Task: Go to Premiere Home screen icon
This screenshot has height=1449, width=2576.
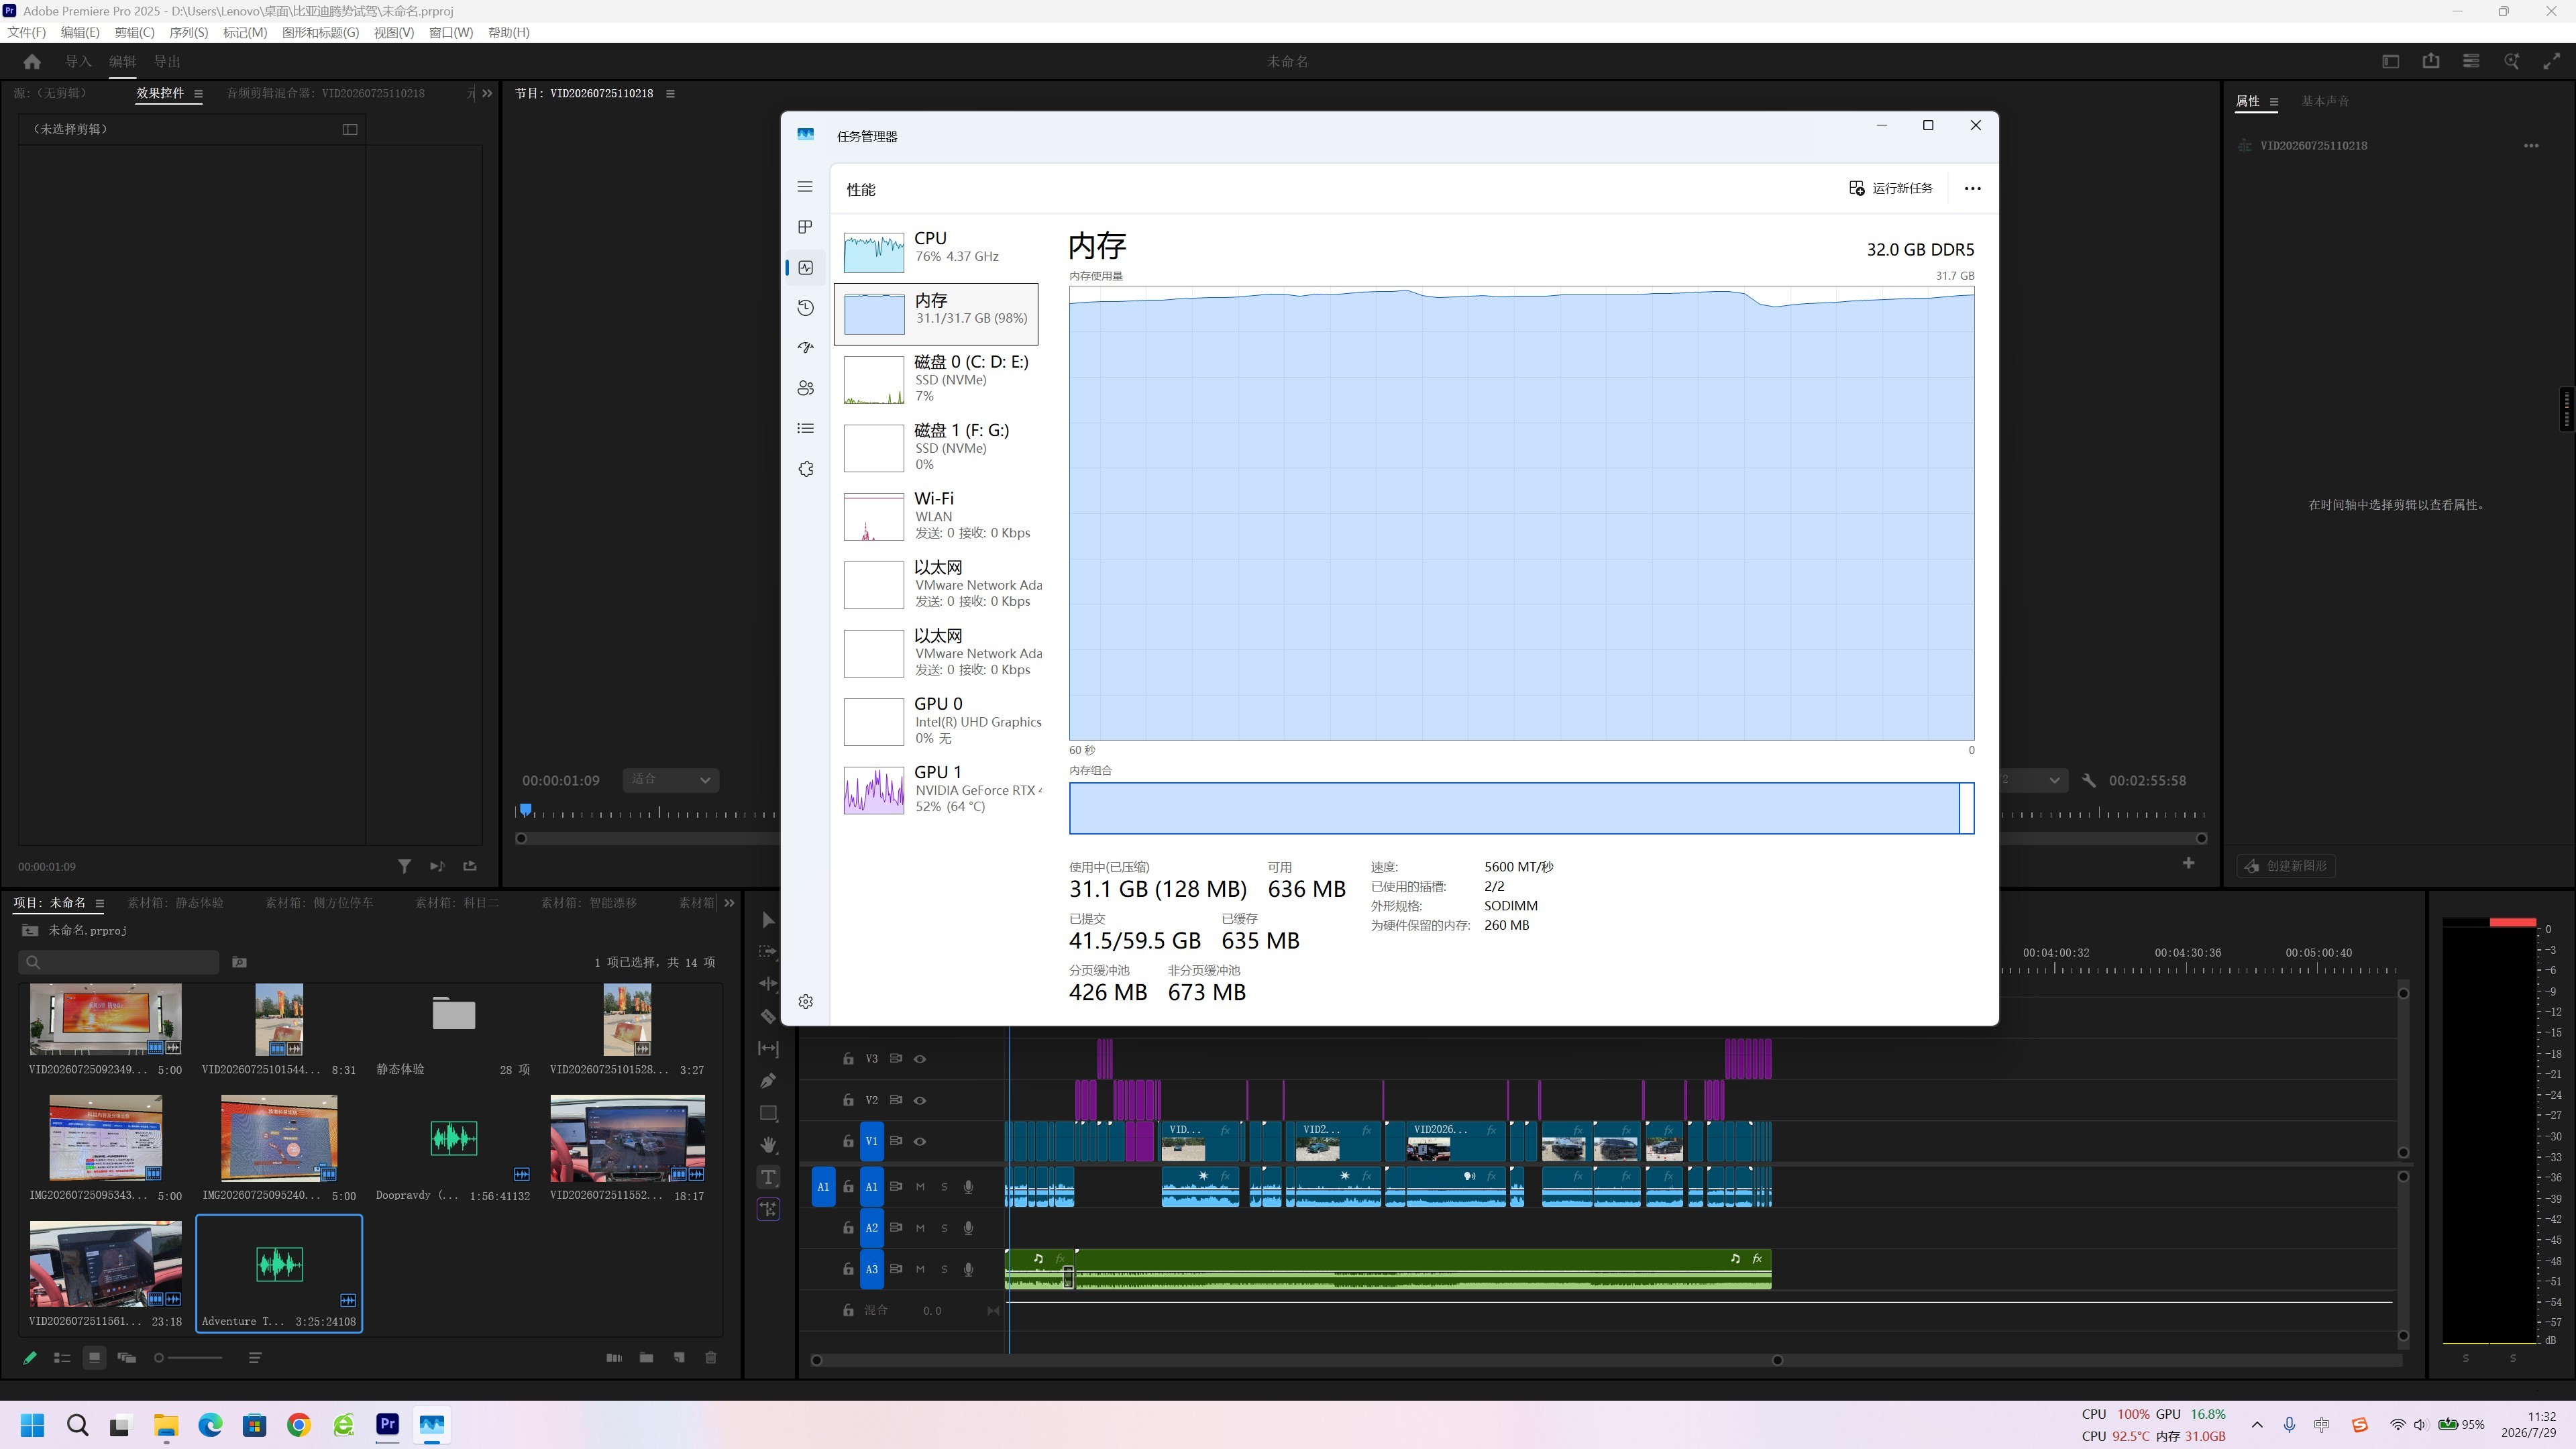Action: (x=32, y=62)
